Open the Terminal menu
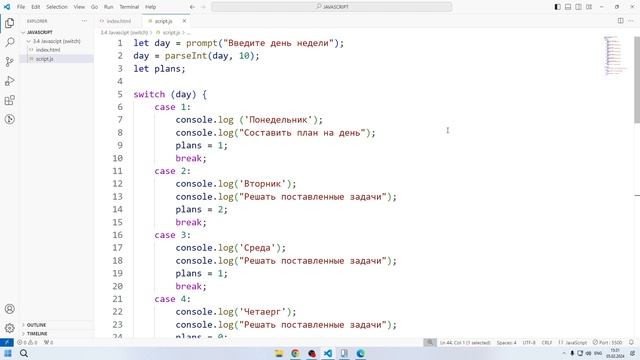Image resolution: width=640 pixels, height=360 pixels. (x=129, y=7)
